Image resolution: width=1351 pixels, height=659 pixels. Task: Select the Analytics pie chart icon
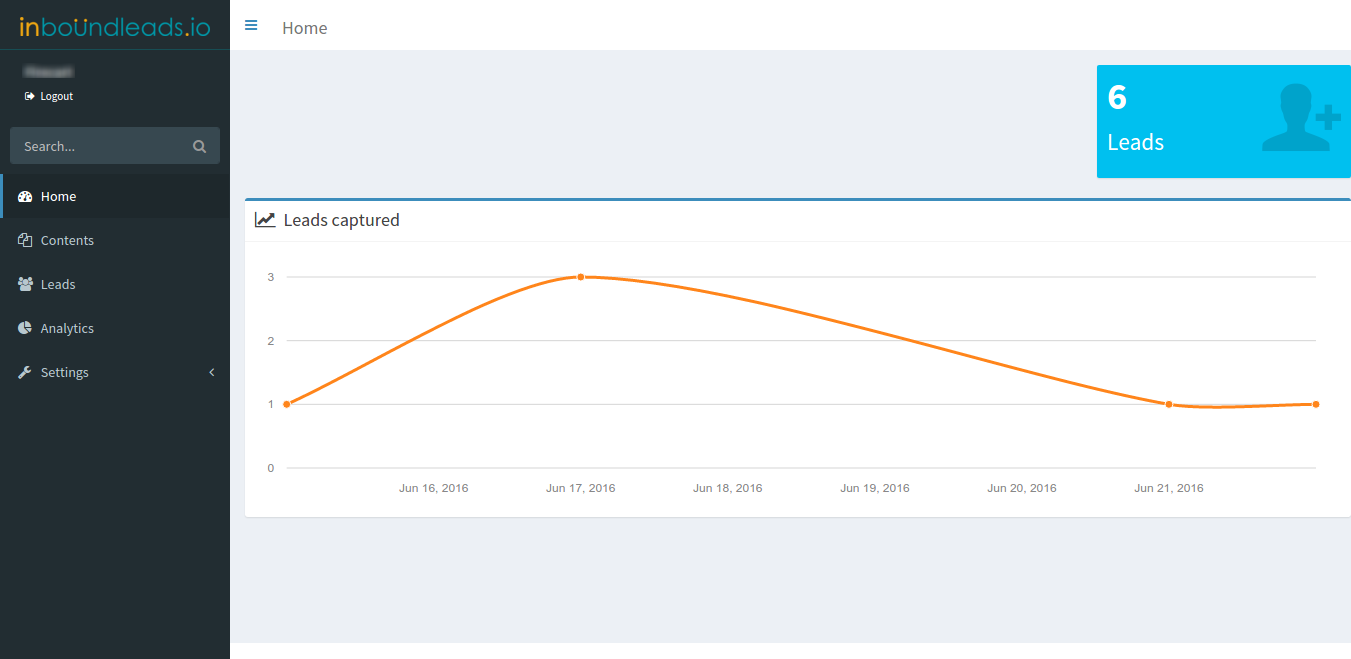click(x=25, y=328)
